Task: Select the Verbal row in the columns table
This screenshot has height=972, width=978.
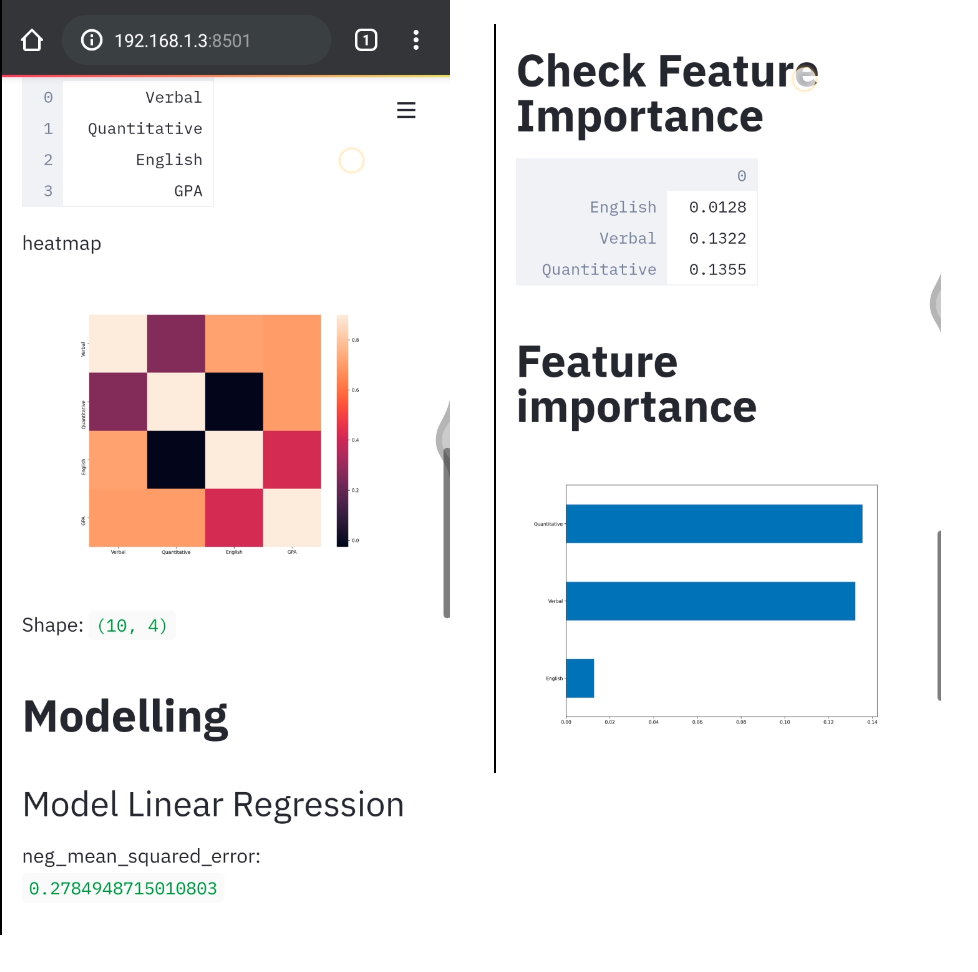Action: (118, 97)
